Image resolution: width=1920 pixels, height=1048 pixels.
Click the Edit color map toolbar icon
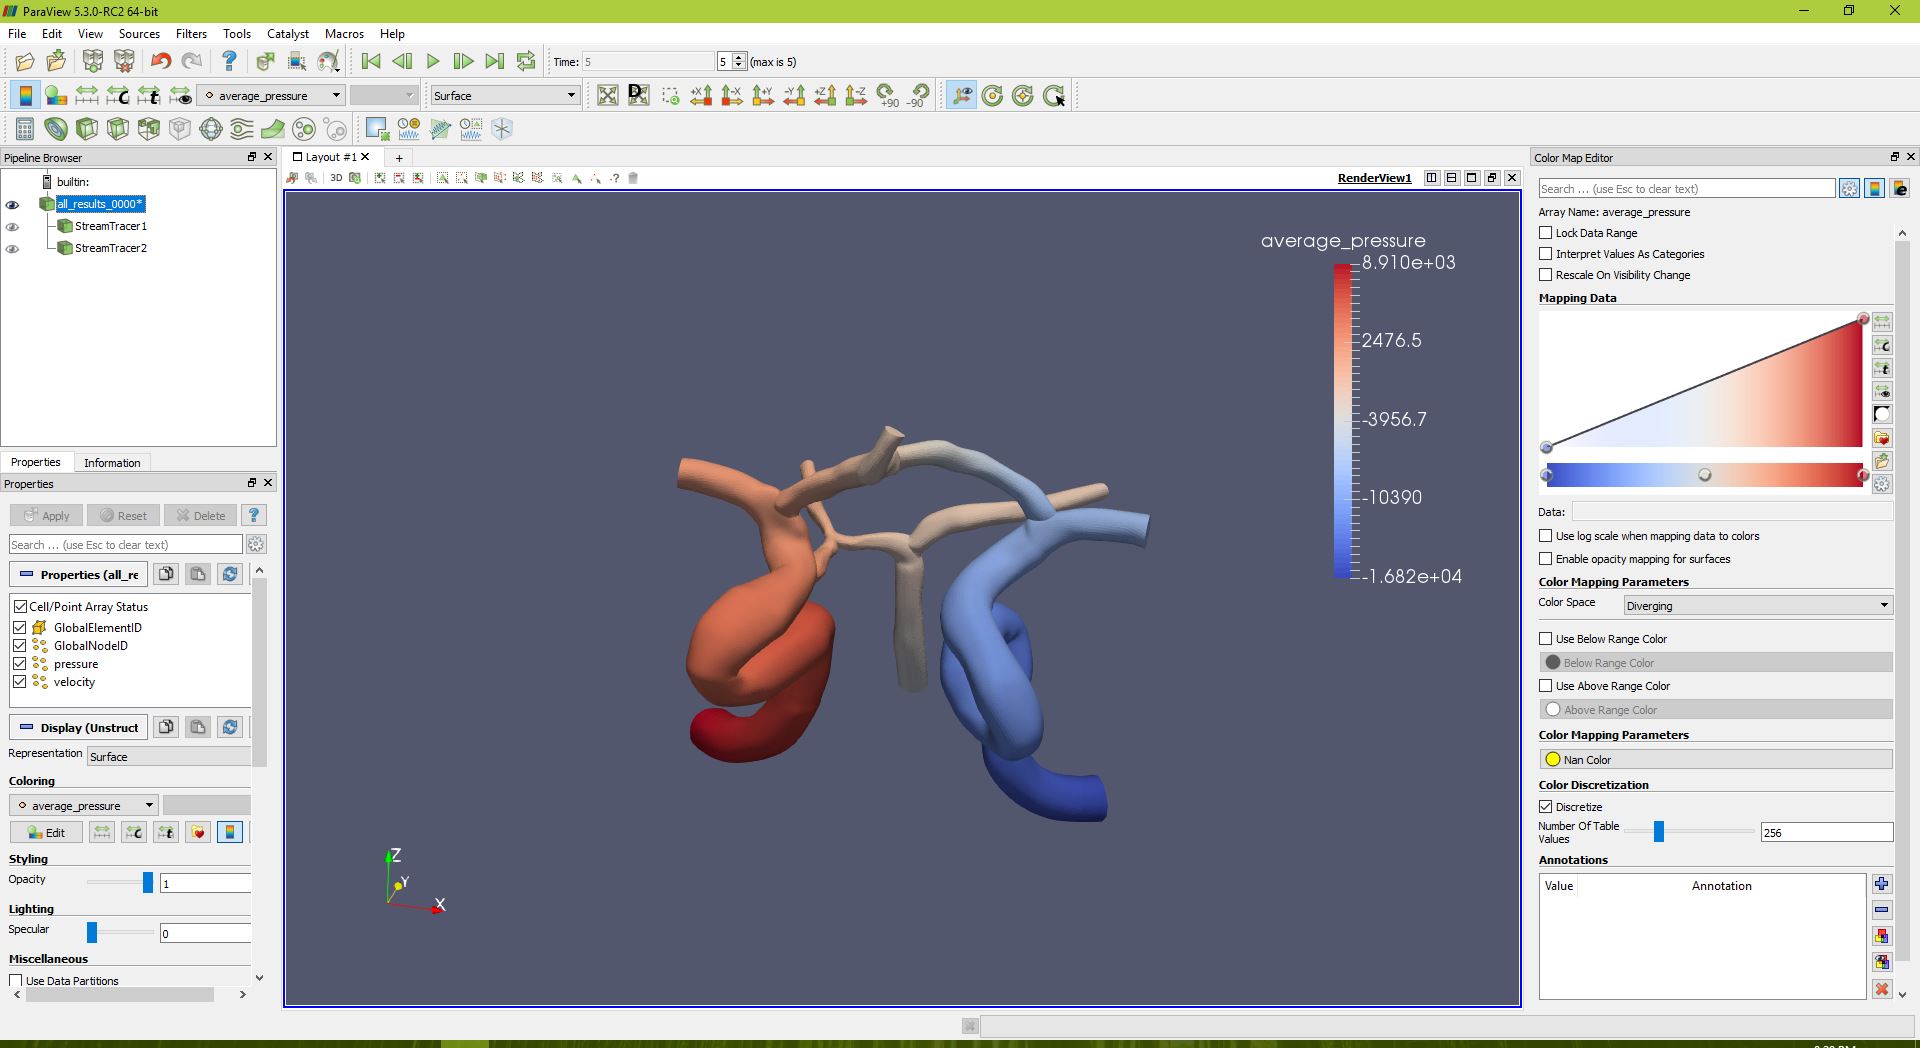coord(56,96)
